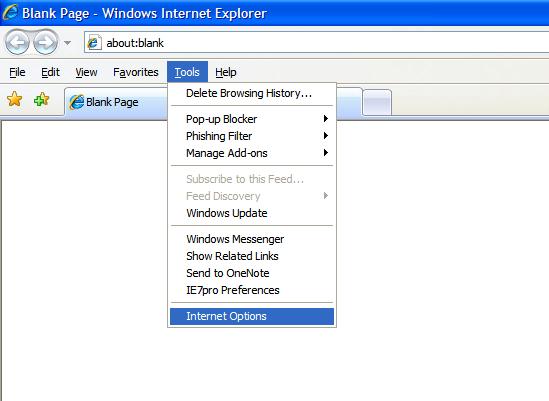Click the Favorites Center star icon
Viewport: 549px width, 401px height.
point(15,99)
